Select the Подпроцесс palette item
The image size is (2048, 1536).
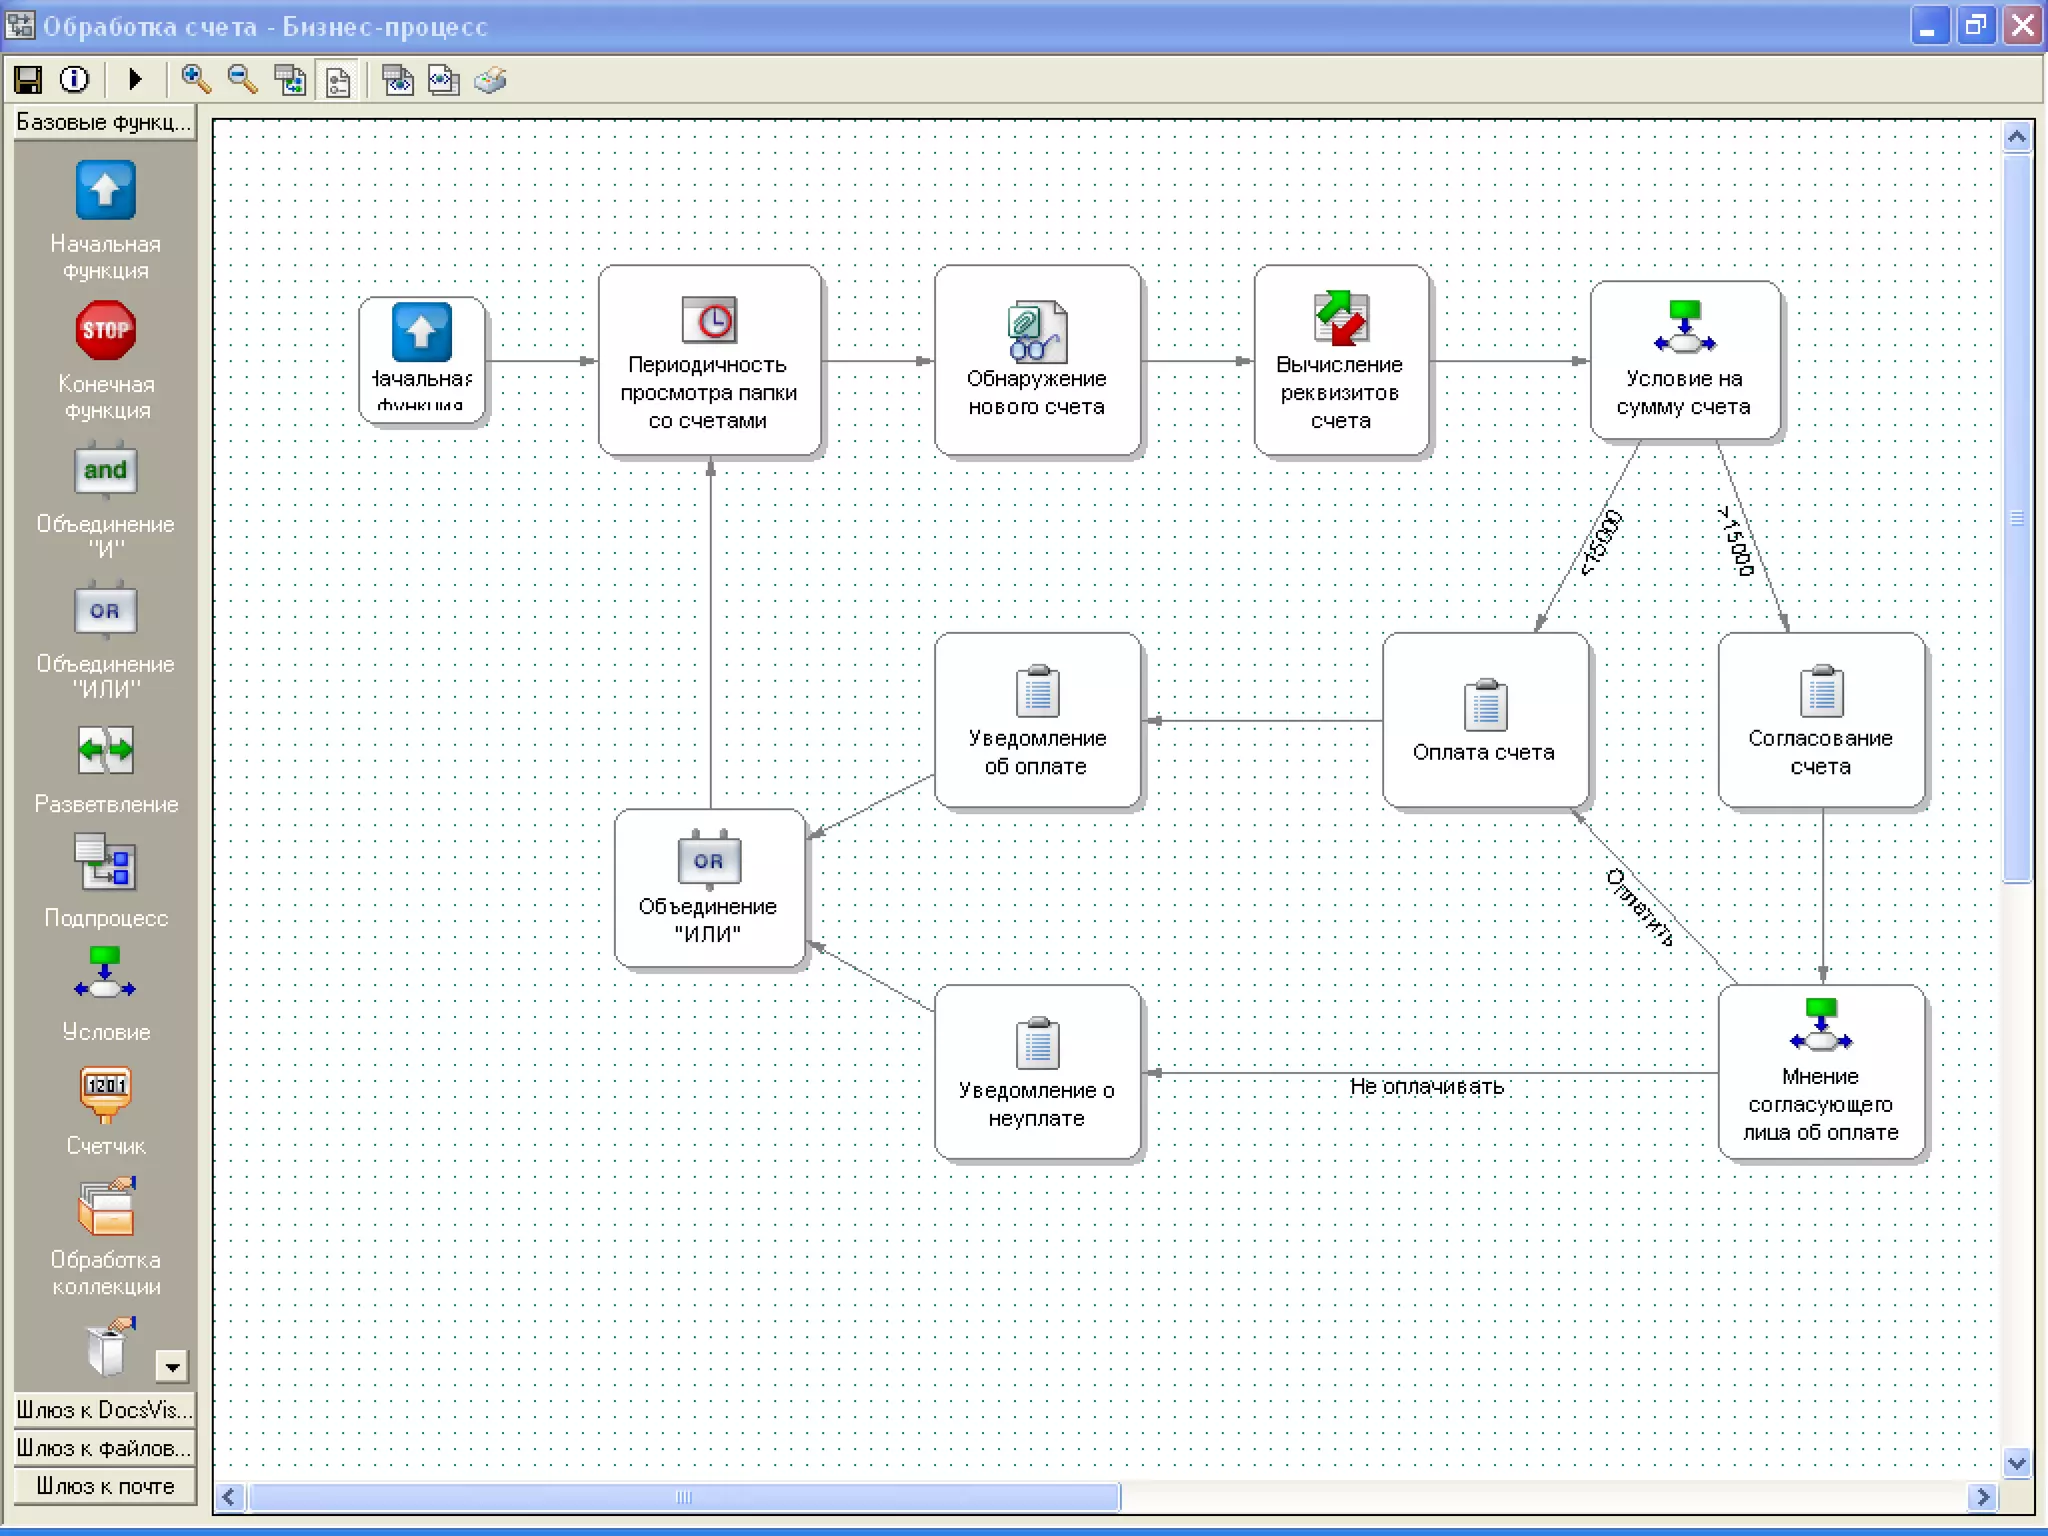pos(105,864)
